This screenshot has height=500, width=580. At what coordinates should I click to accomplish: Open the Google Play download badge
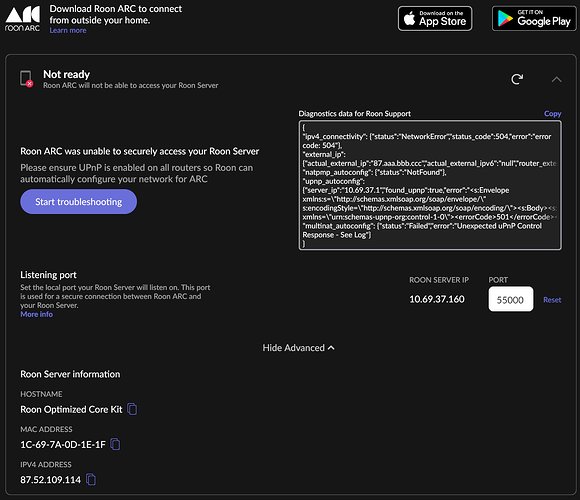pos(534,18)
